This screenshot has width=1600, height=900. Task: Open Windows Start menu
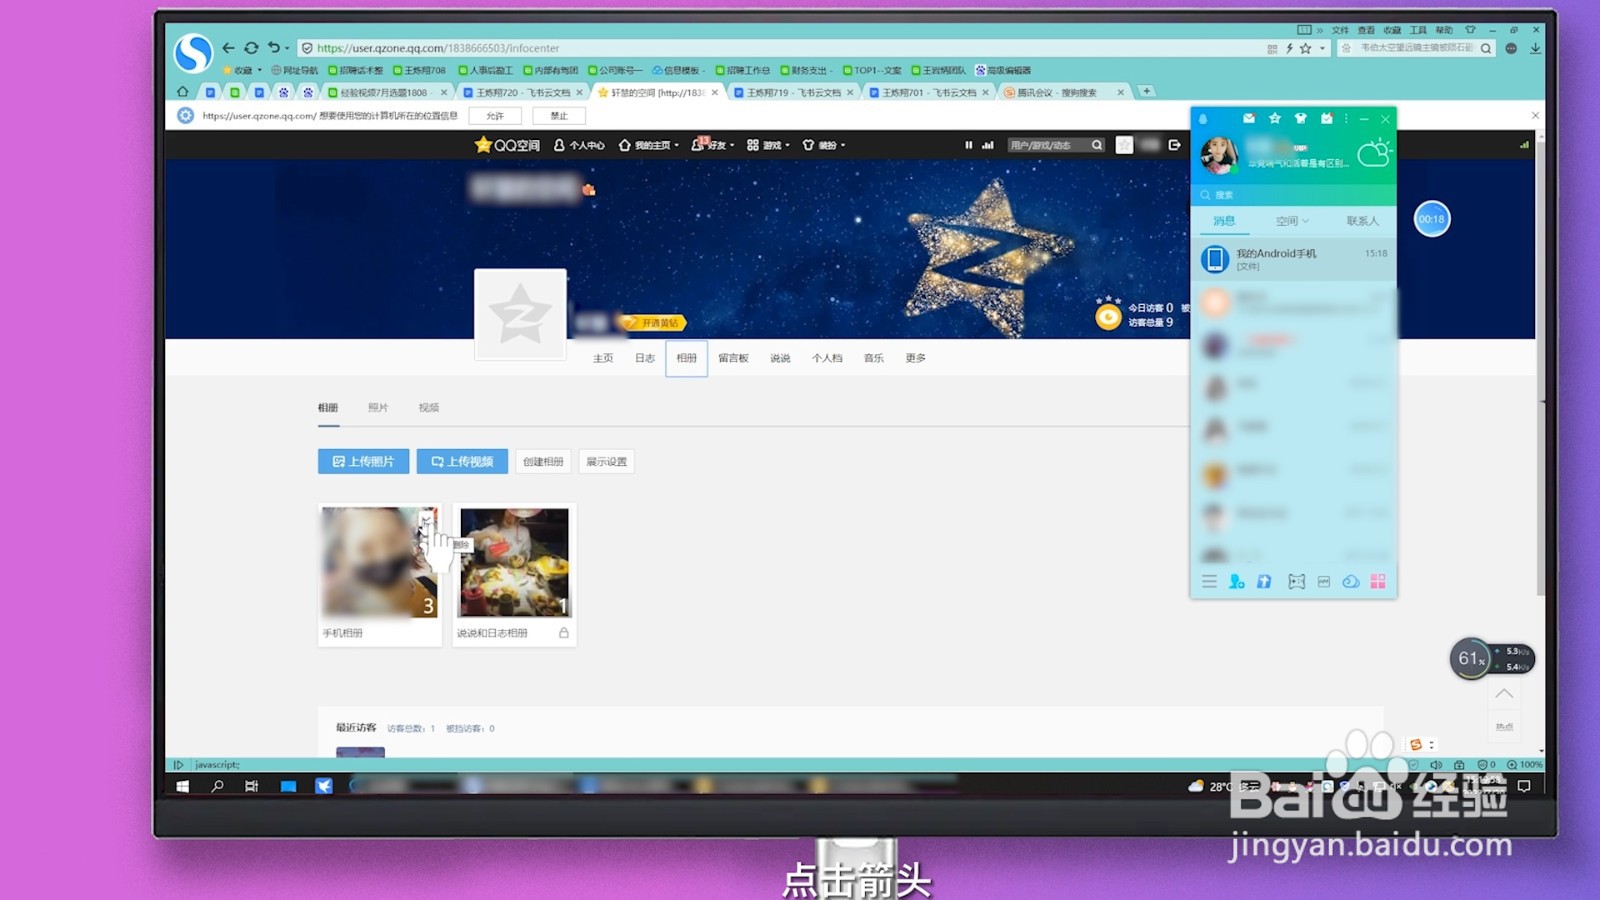[182, 786]
